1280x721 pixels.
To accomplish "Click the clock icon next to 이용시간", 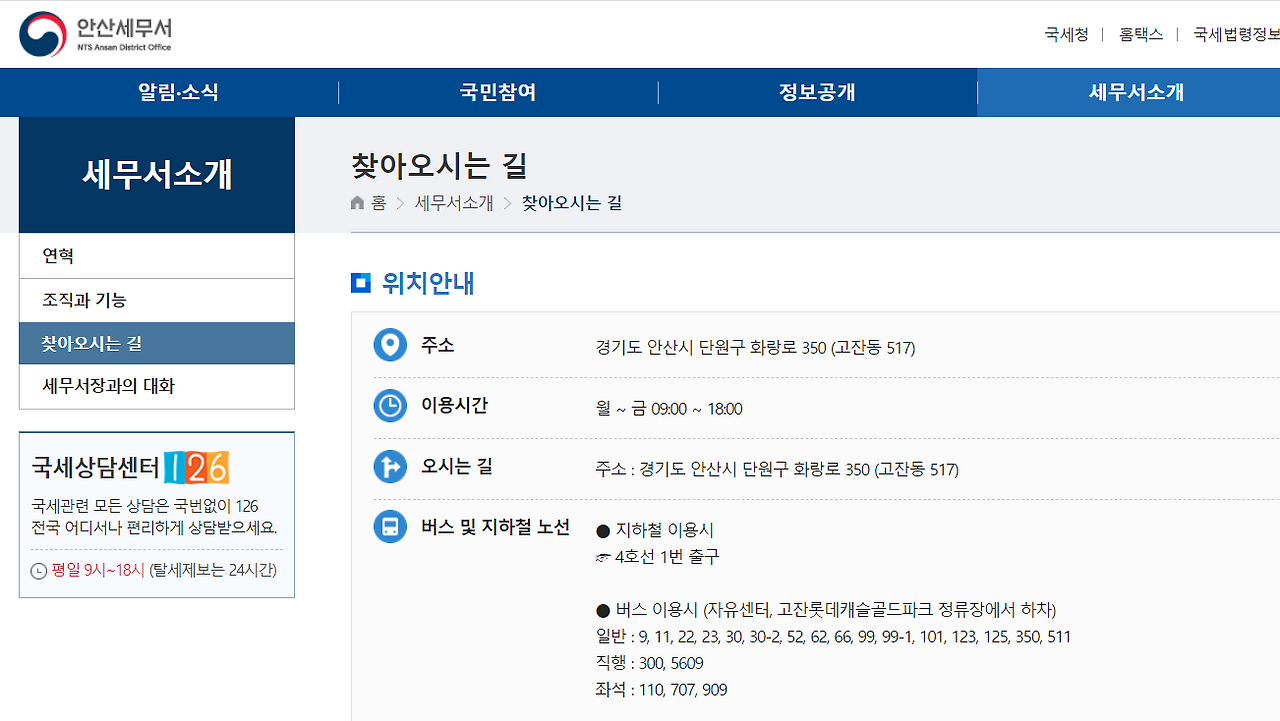I will tap(390, 405).
